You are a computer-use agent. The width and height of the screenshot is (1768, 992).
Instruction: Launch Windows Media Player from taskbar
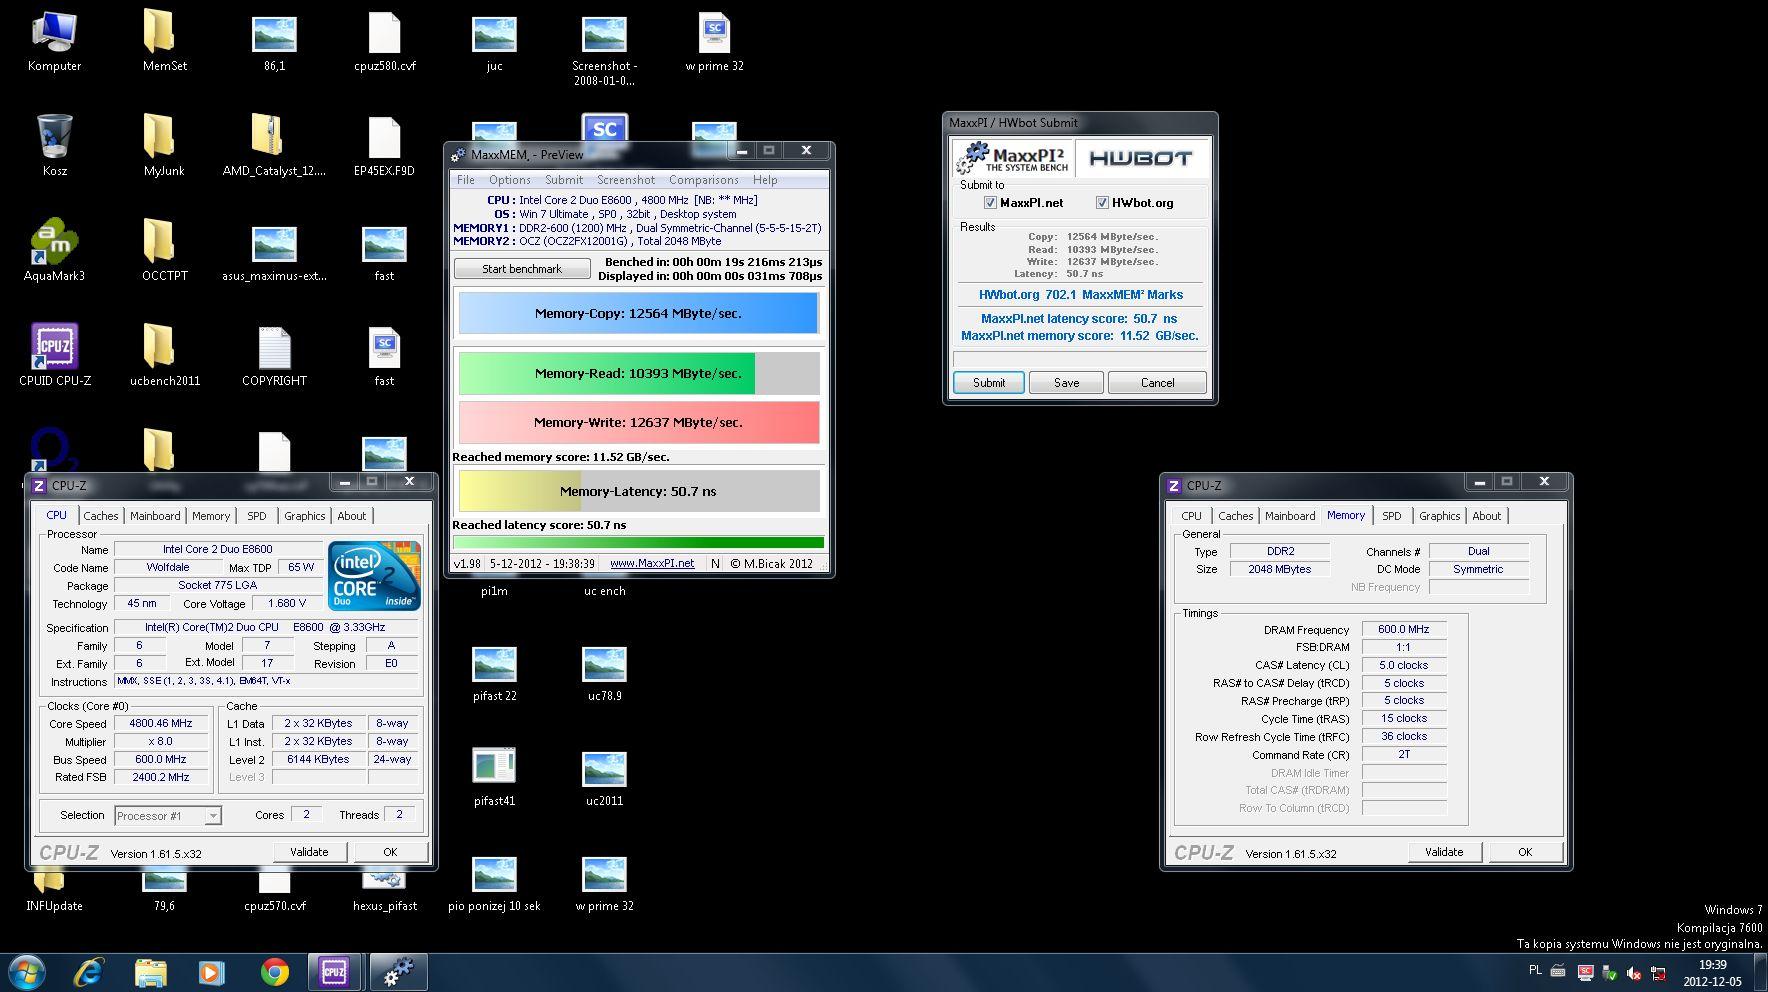211,971
